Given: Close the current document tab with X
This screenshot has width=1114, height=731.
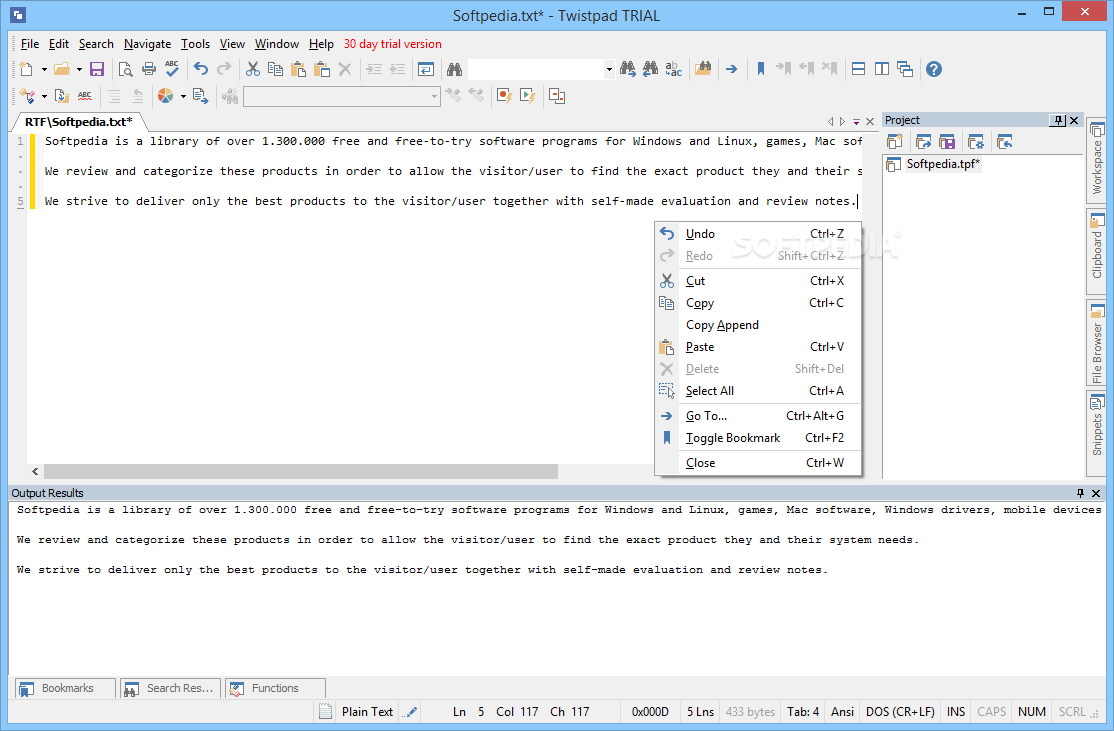Looking at the screenshot, I should pos(870,121).
